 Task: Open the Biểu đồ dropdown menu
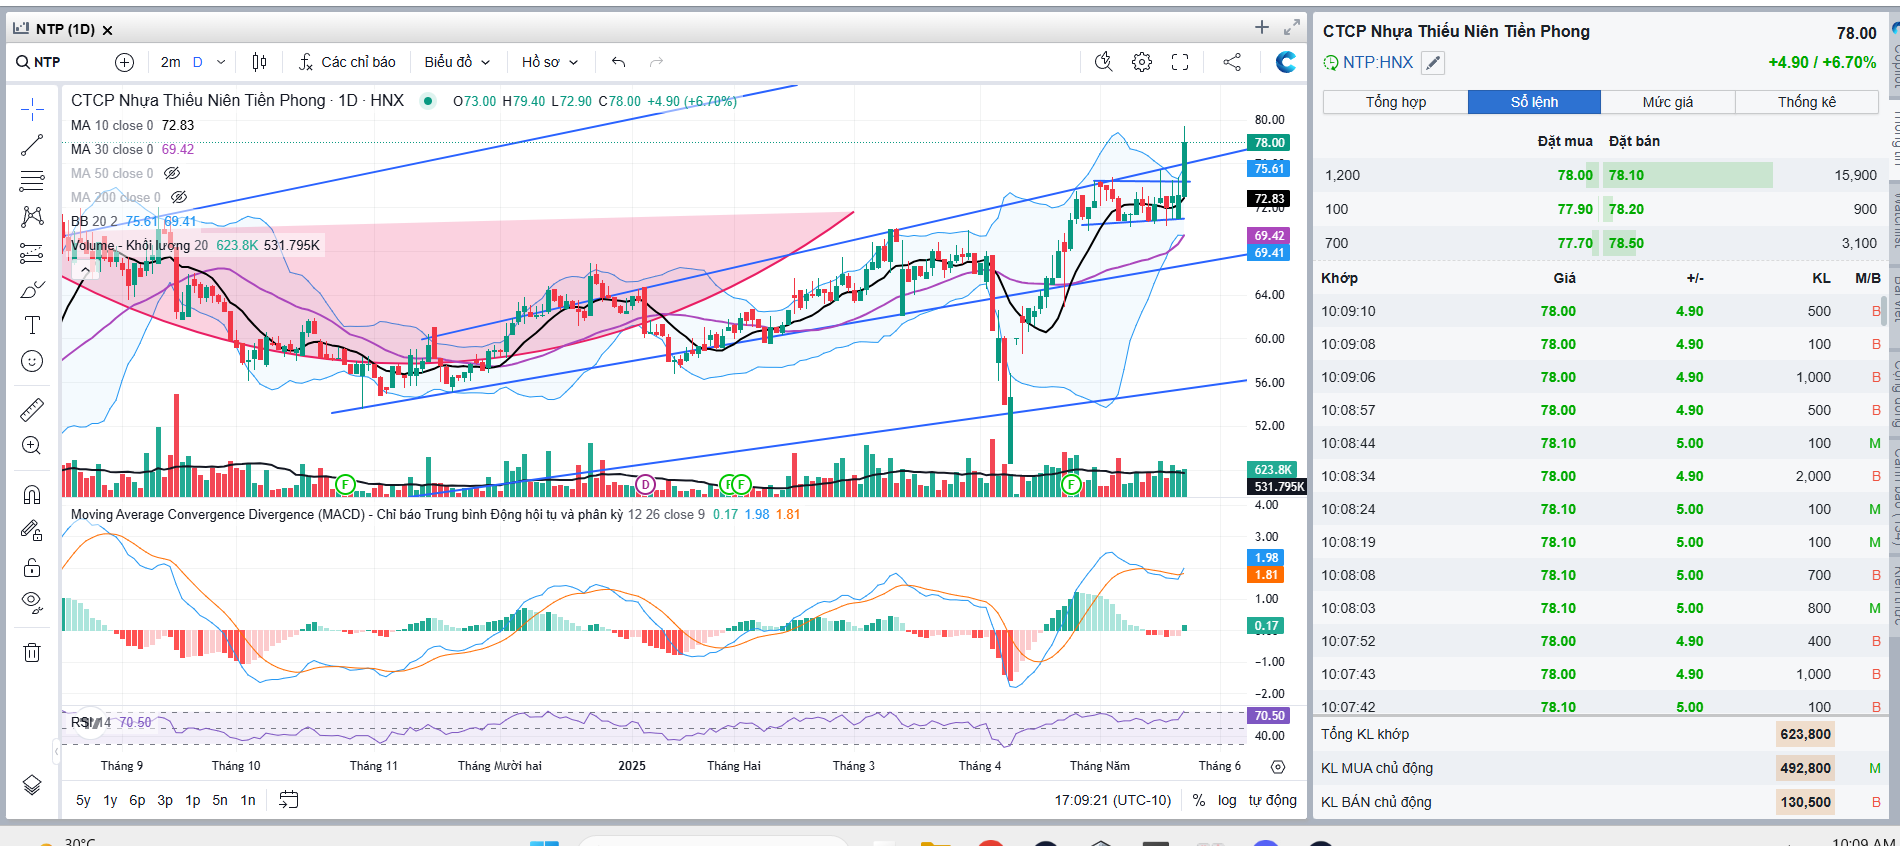point(457,62)
